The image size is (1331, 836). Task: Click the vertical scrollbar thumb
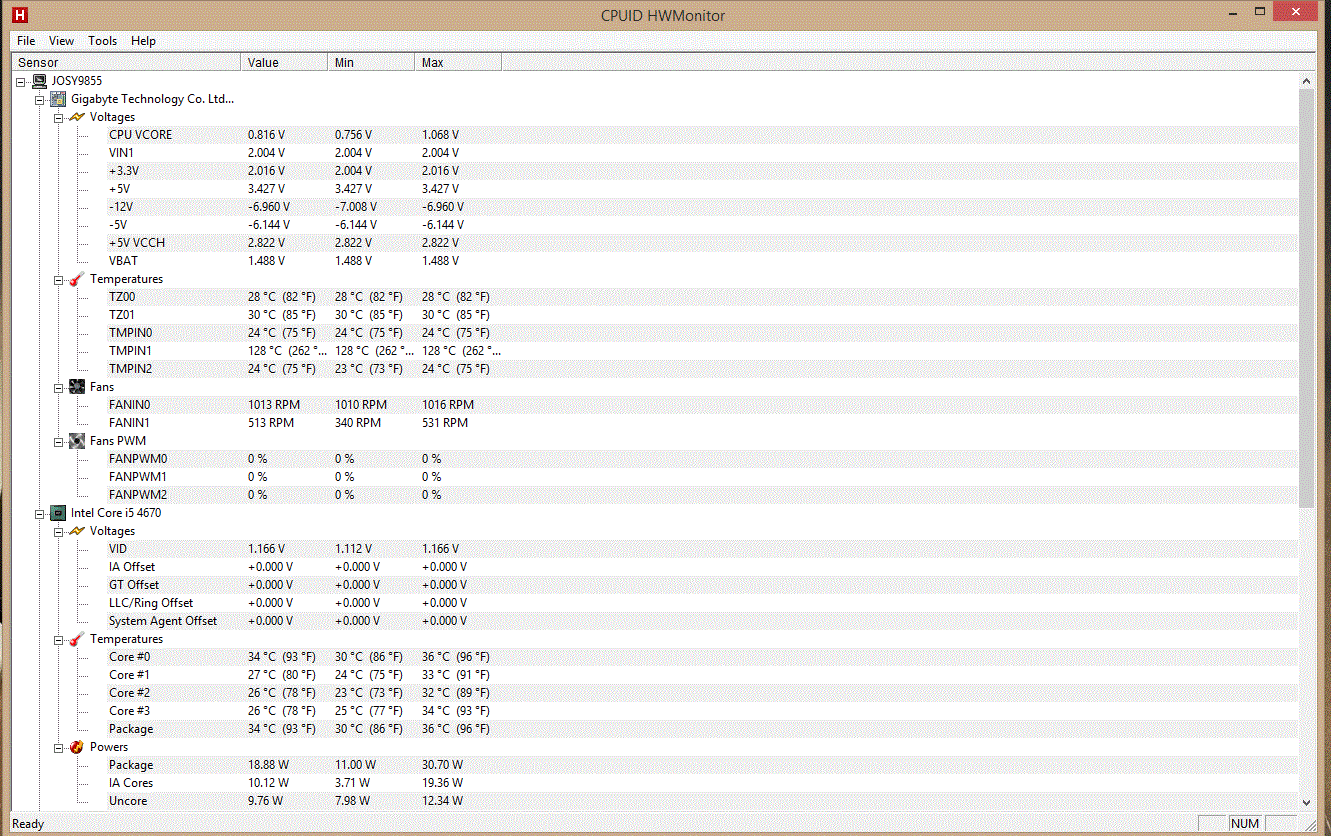[x=1306, y=297]
